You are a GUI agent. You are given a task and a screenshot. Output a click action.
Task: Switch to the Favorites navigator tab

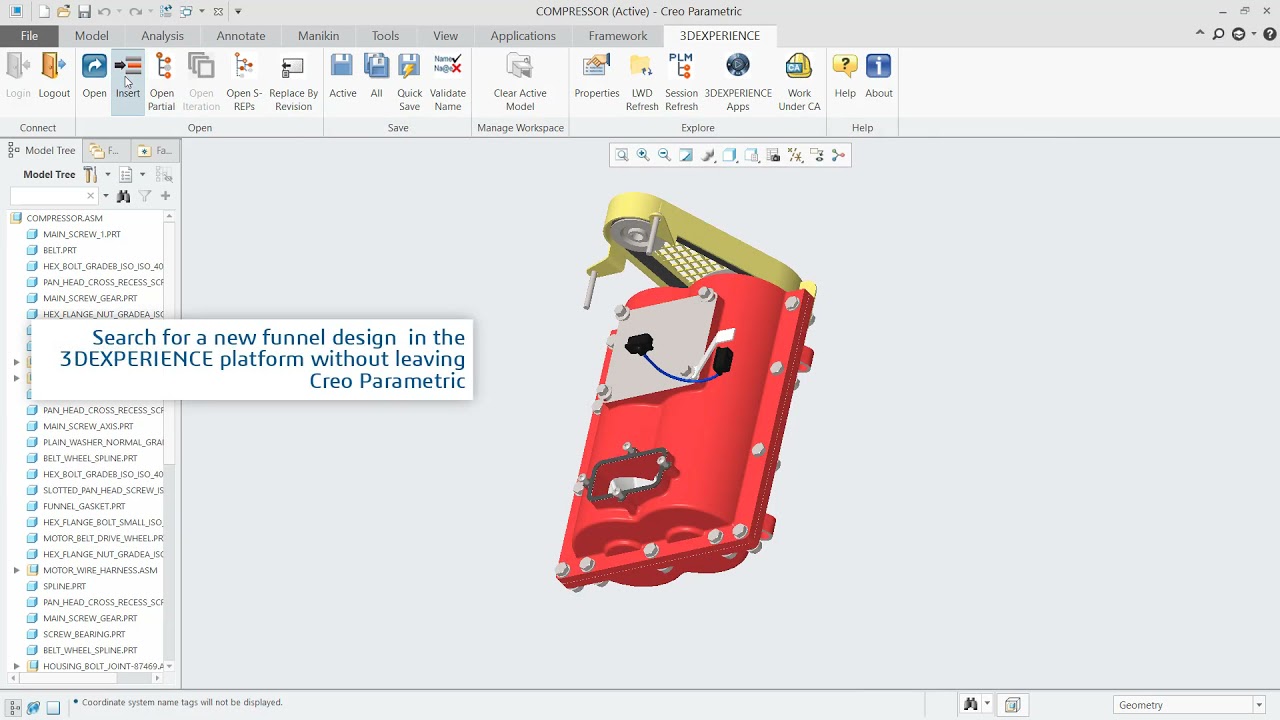(155, 150)
